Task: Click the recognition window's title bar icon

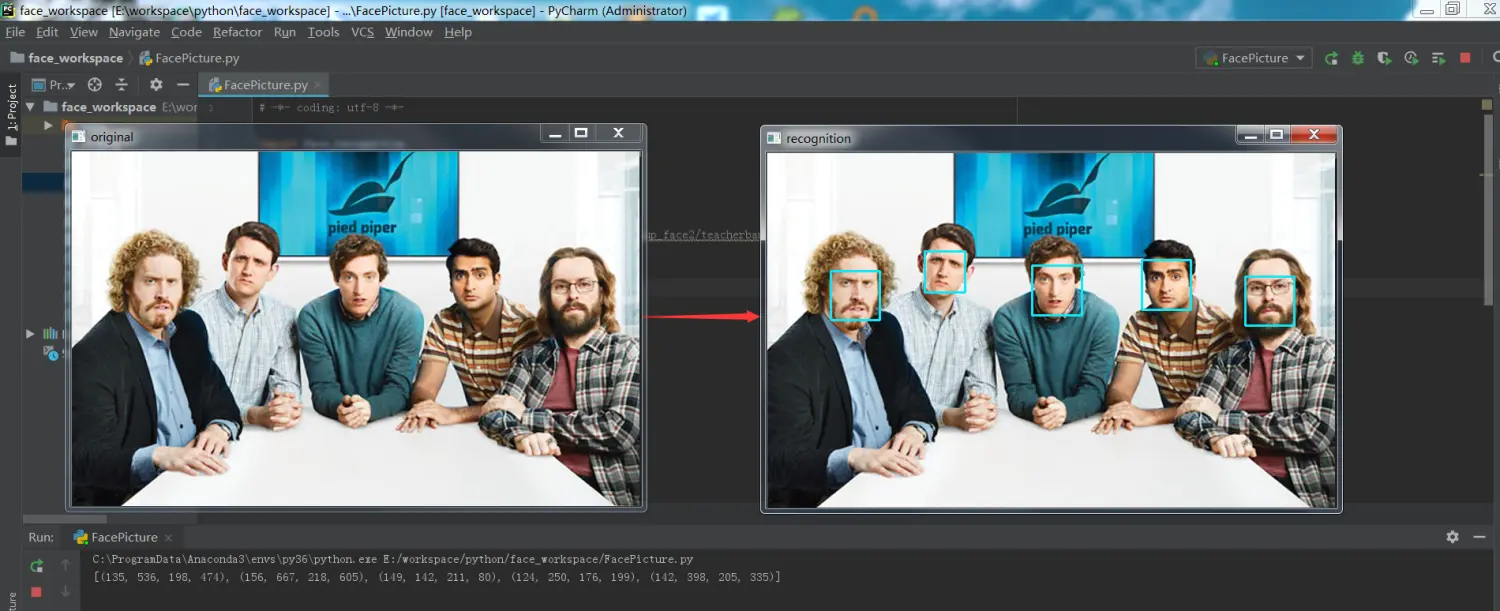Action: pyautogui.click(x=774, y=138)
